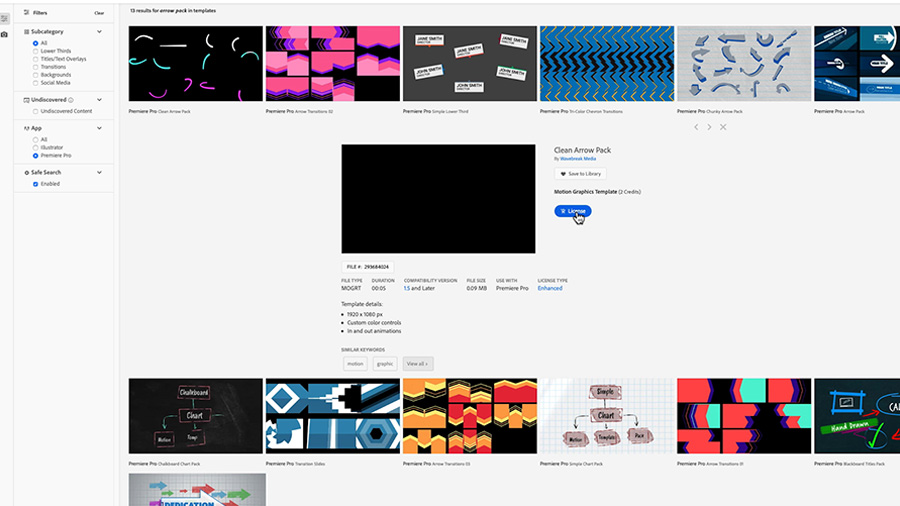900x506 pixels.
Task: Click the 'In and out animations' detail
Action: [x=374, y=331]
